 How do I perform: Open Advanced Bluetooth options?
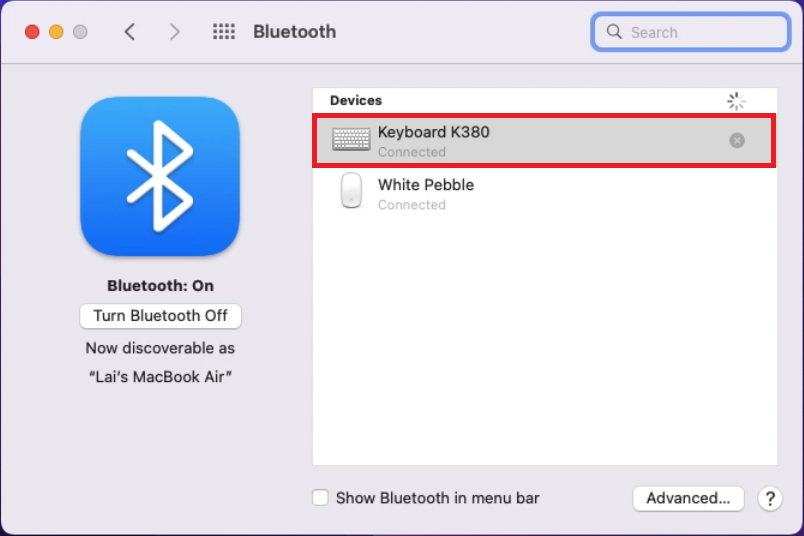tap(688, 498)
